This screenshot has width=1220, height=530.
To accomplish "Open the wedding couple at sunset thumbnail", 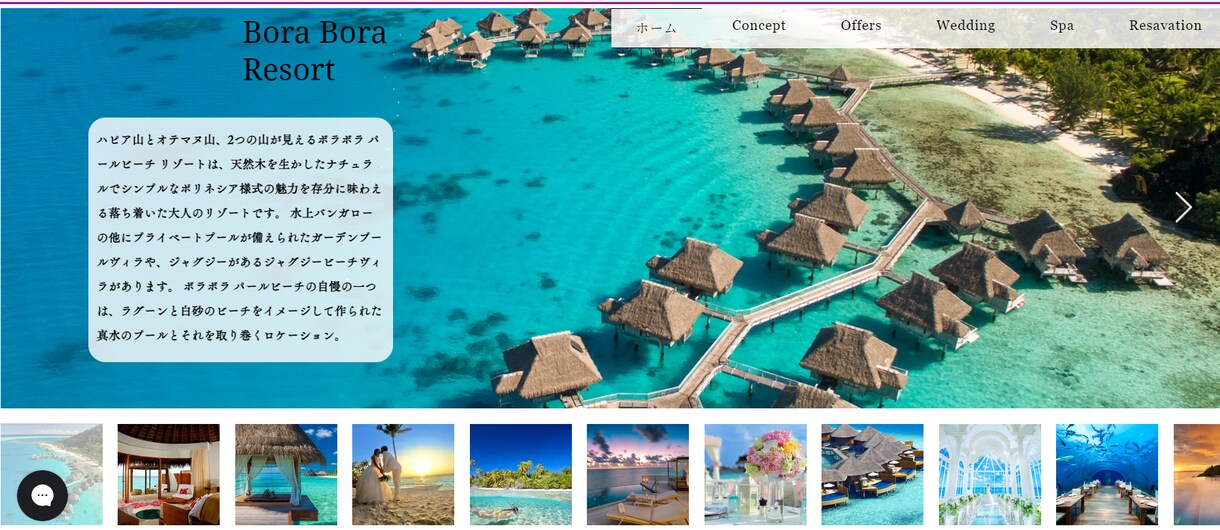I will (403, 474).
